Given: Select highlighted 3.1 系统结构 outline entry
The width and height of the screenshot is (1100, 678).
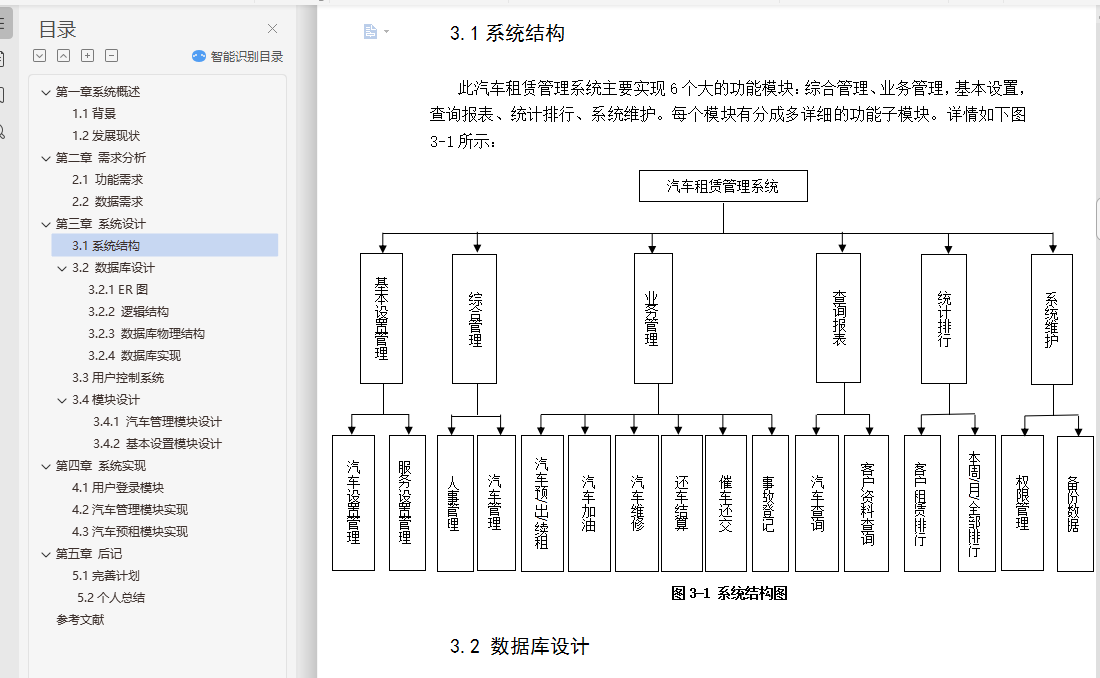Looking at the screenshot, I should click(x=165, y=245).
